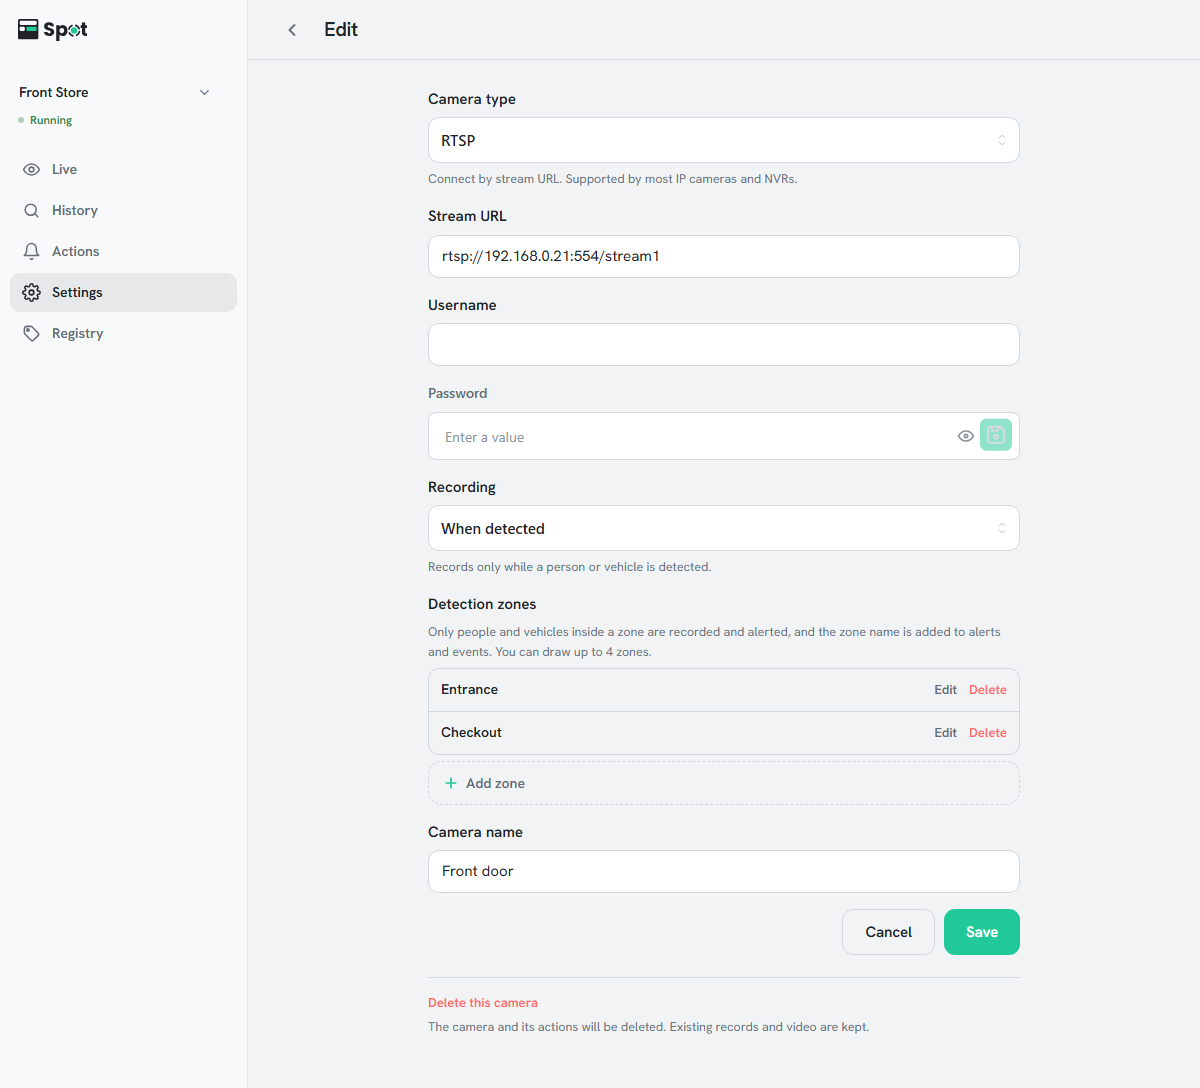Toggle password visibility with the eye icon

coord(966,436)
